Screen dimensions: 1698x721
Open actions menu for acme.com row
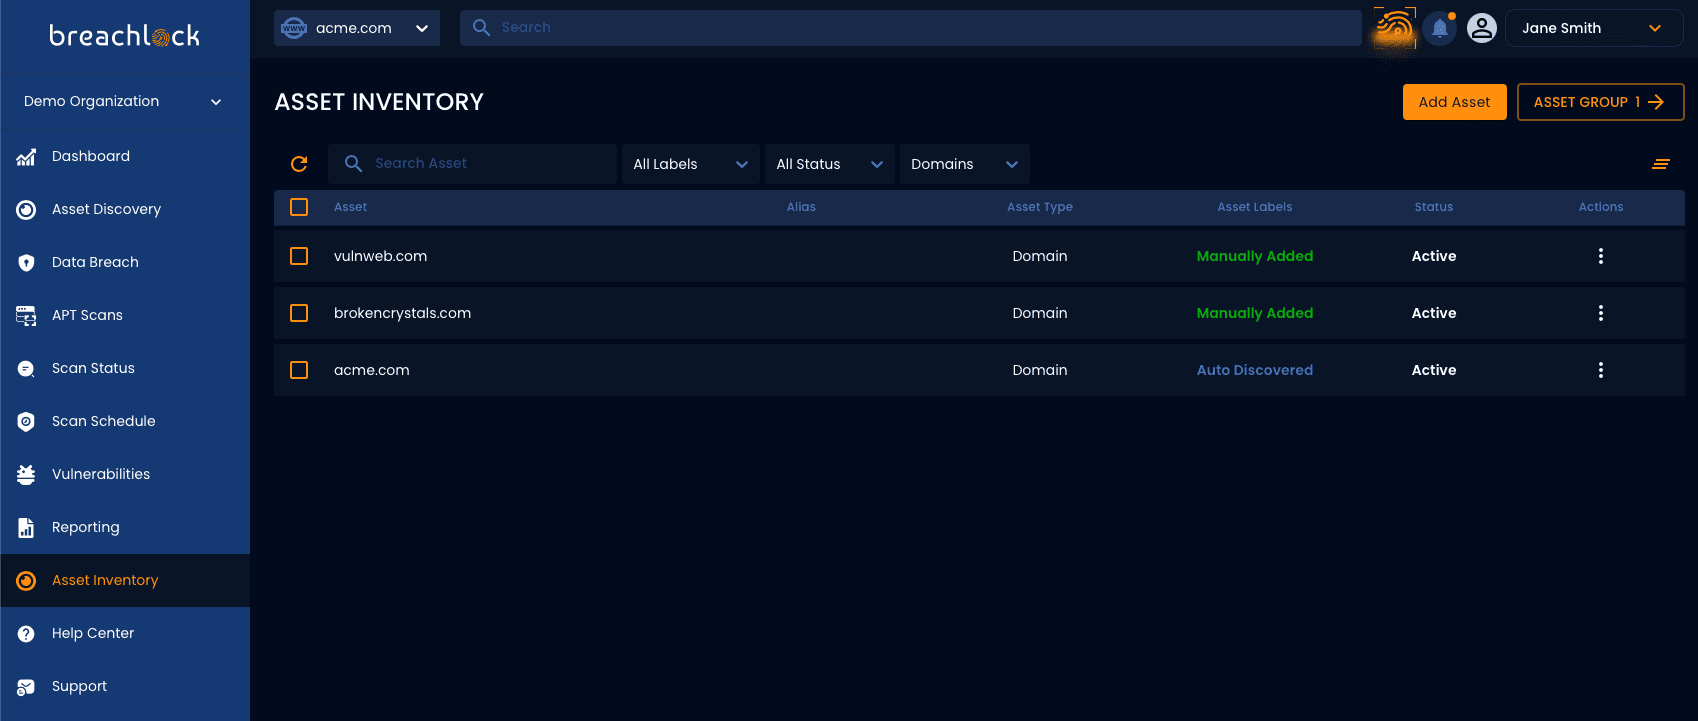[1600, 370]
